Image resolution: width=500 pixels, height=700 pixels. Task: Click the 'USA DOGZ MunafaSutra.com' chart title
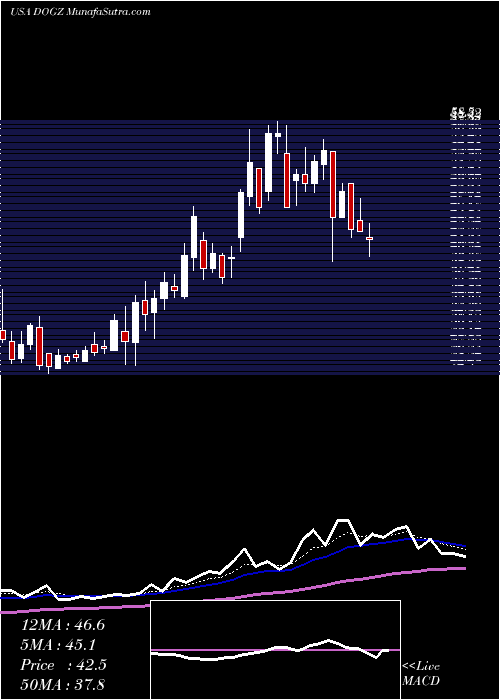80,12
